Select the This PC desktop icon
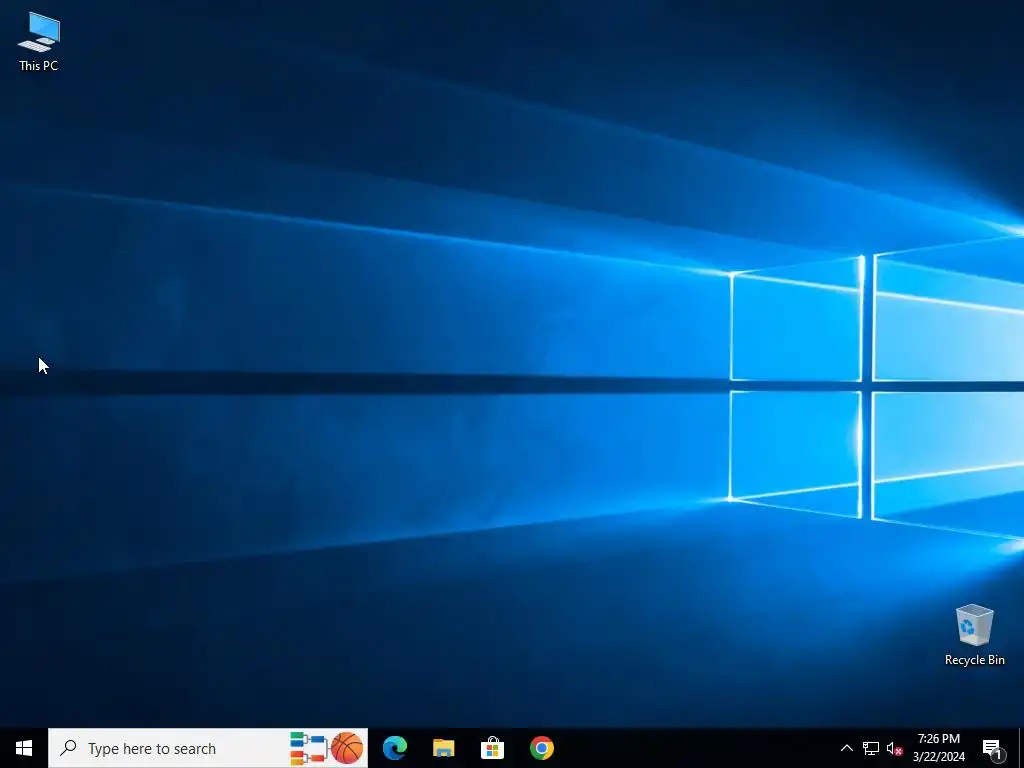The height and width of the screenshot is (768, 1024). click(x=39, y=42)
